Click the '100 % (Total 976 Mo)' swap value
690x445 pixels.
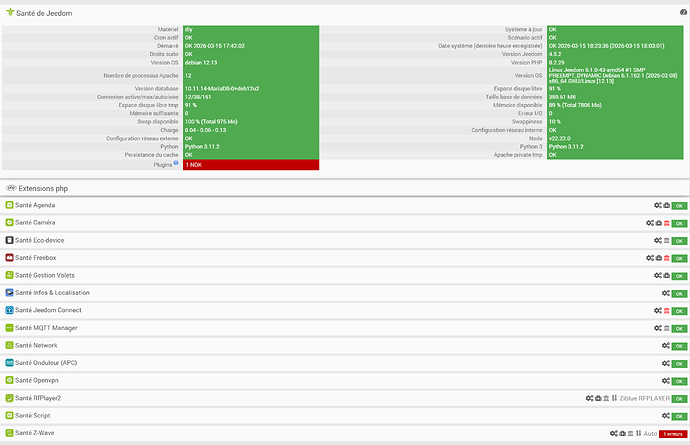coord(211,121)
